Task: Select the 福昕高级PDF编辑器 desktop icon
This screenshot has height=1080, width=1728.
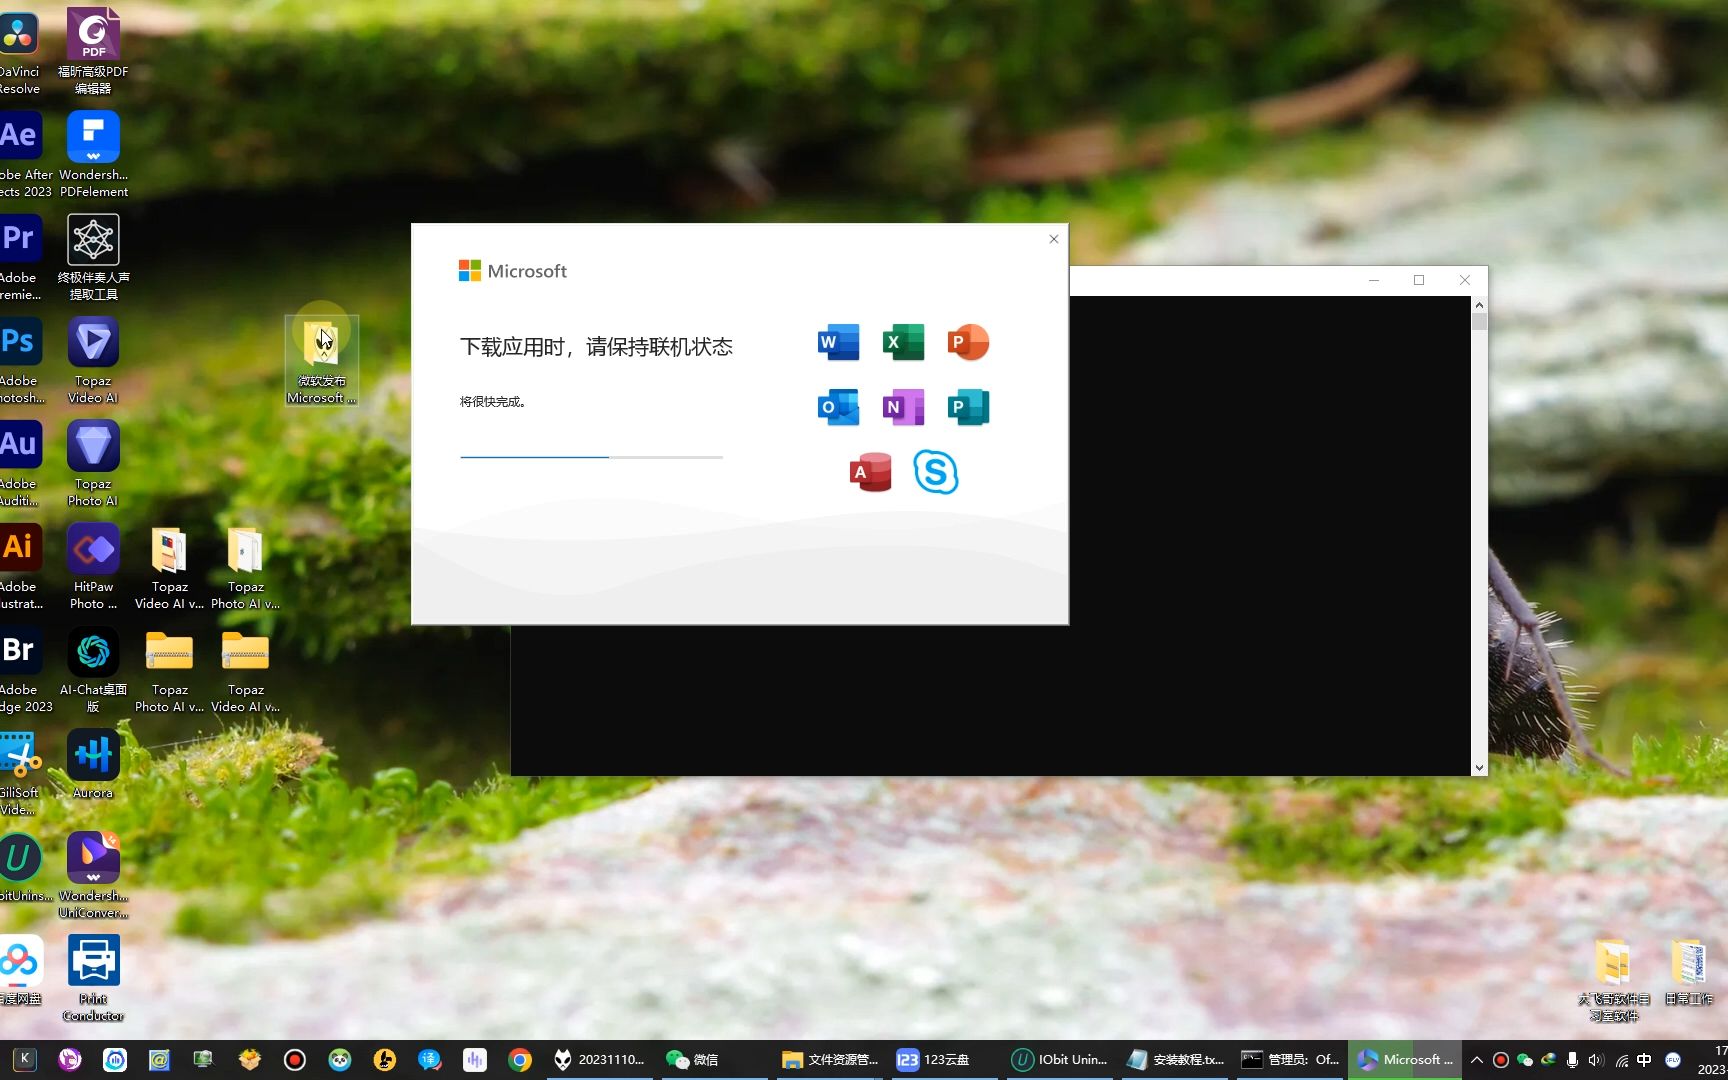Action: [93, 50]
